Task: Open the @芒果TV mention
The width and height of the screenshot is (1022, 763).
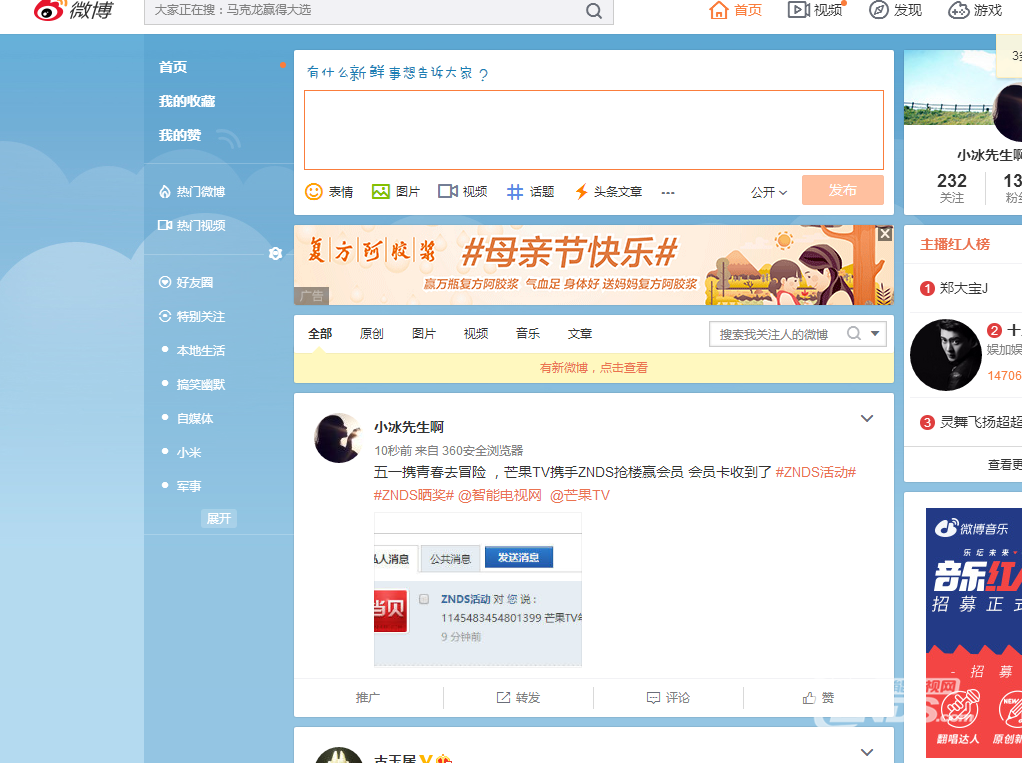Action: point(580,495)
